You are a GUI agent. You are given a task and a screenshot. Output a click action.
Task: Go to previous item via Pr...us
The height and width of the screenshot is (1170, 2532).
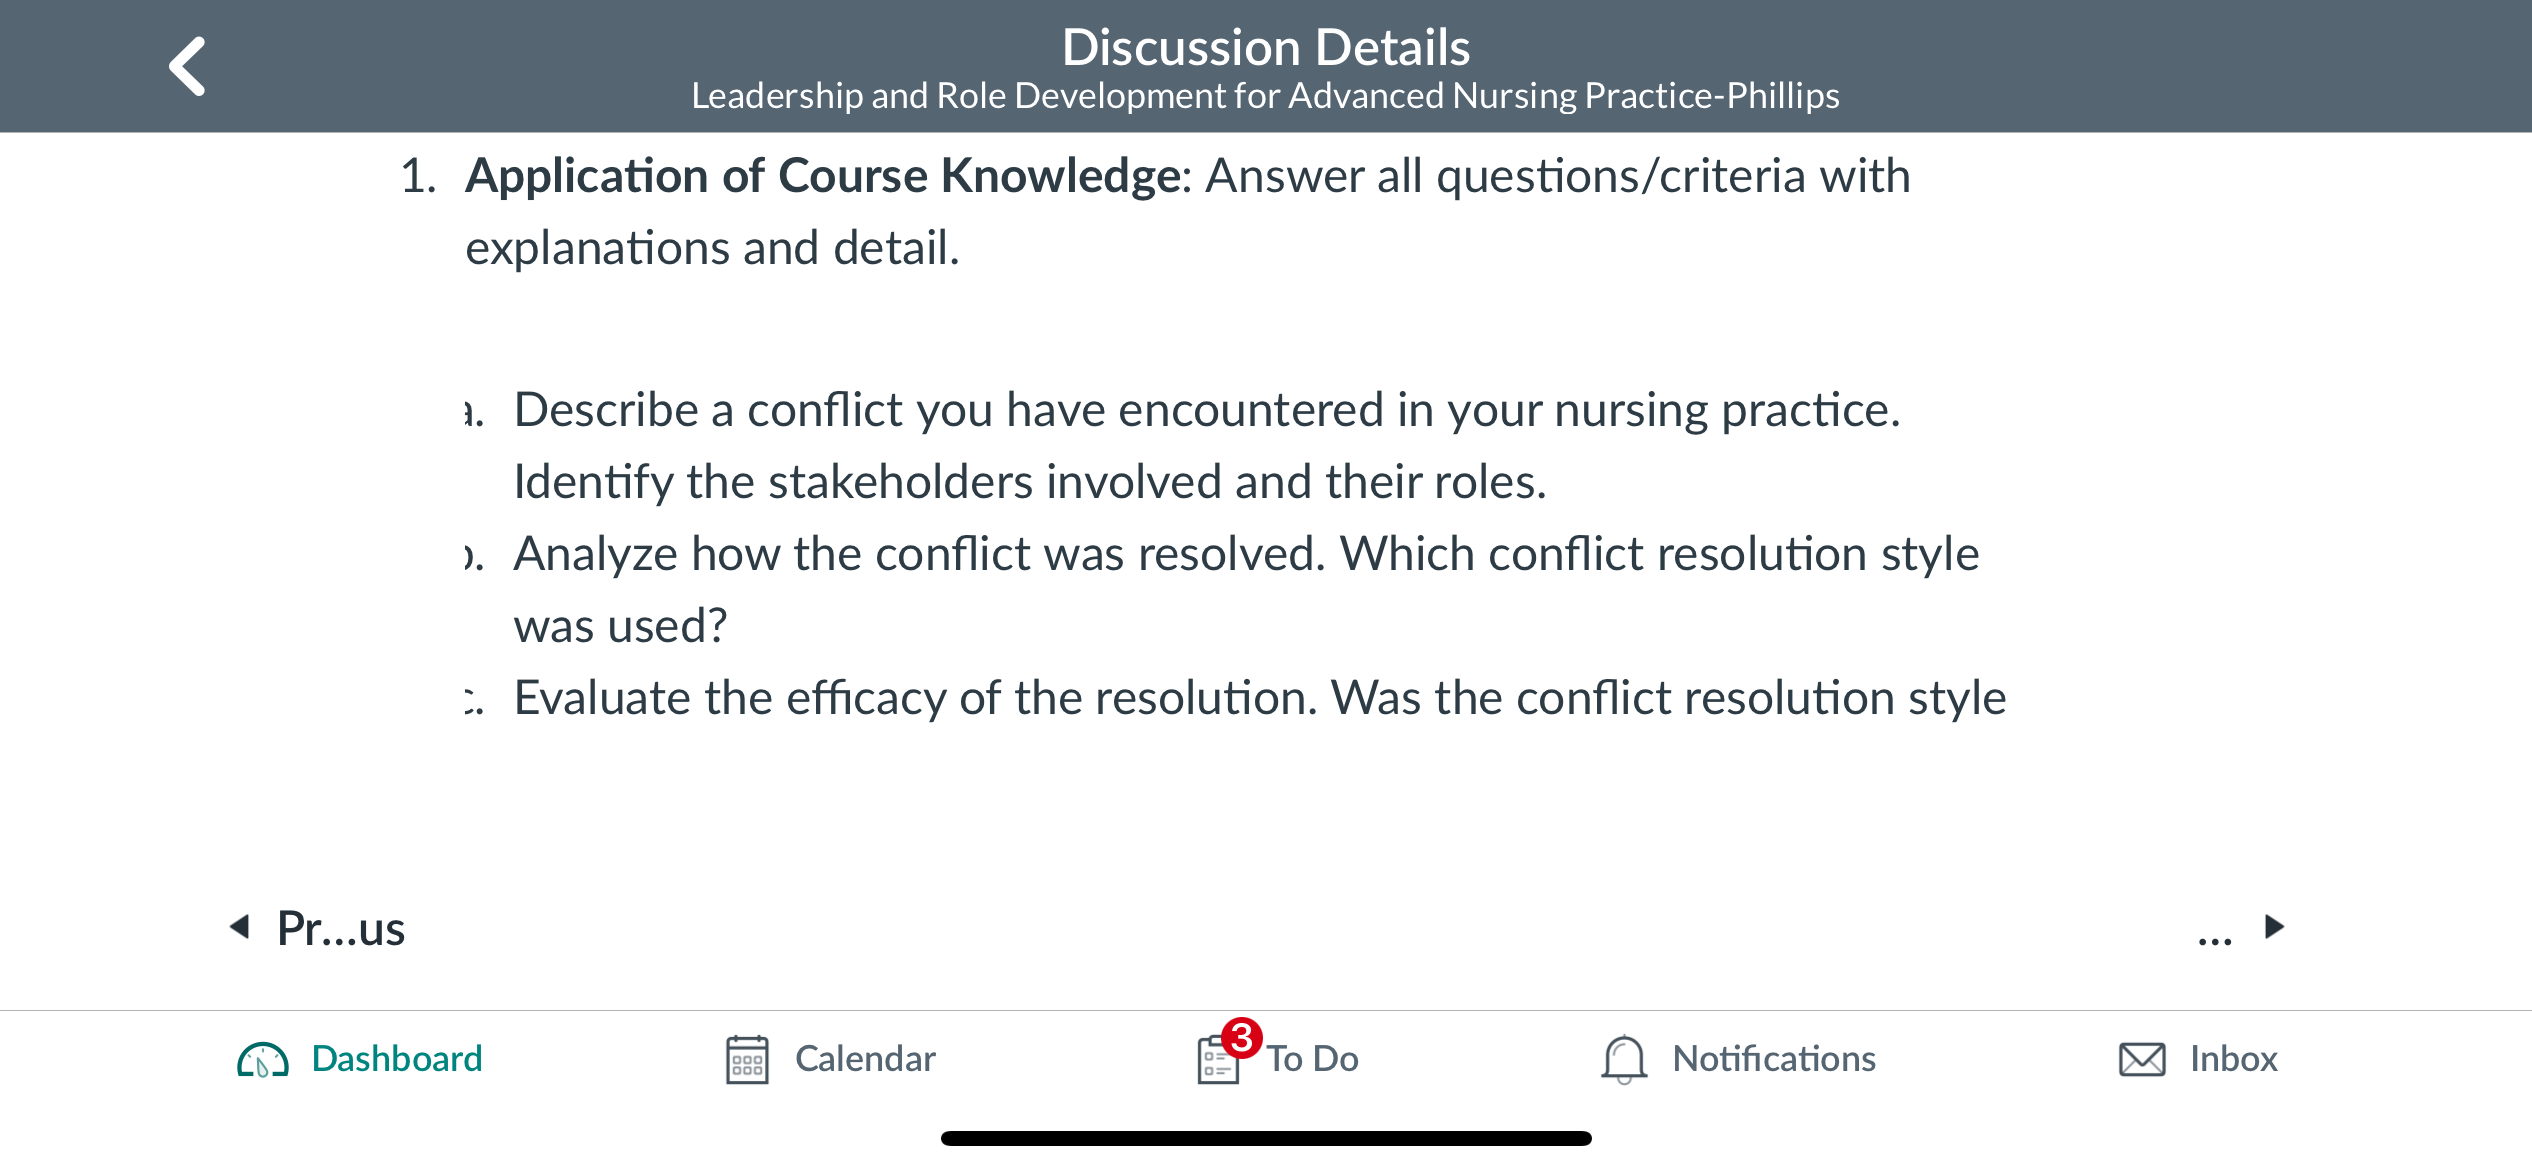click(341, 929)
